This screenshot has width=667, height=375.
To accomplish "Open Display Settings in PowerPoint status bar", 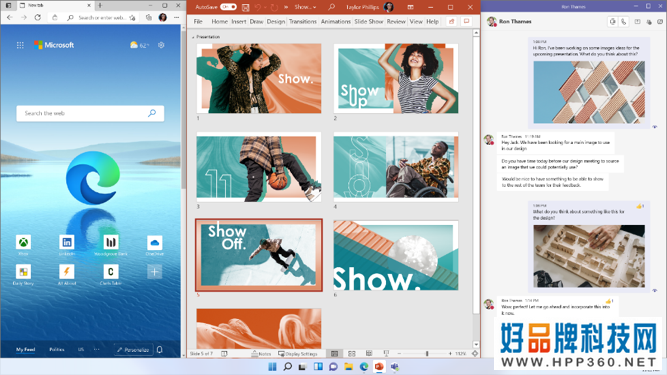I will (298, 353).
